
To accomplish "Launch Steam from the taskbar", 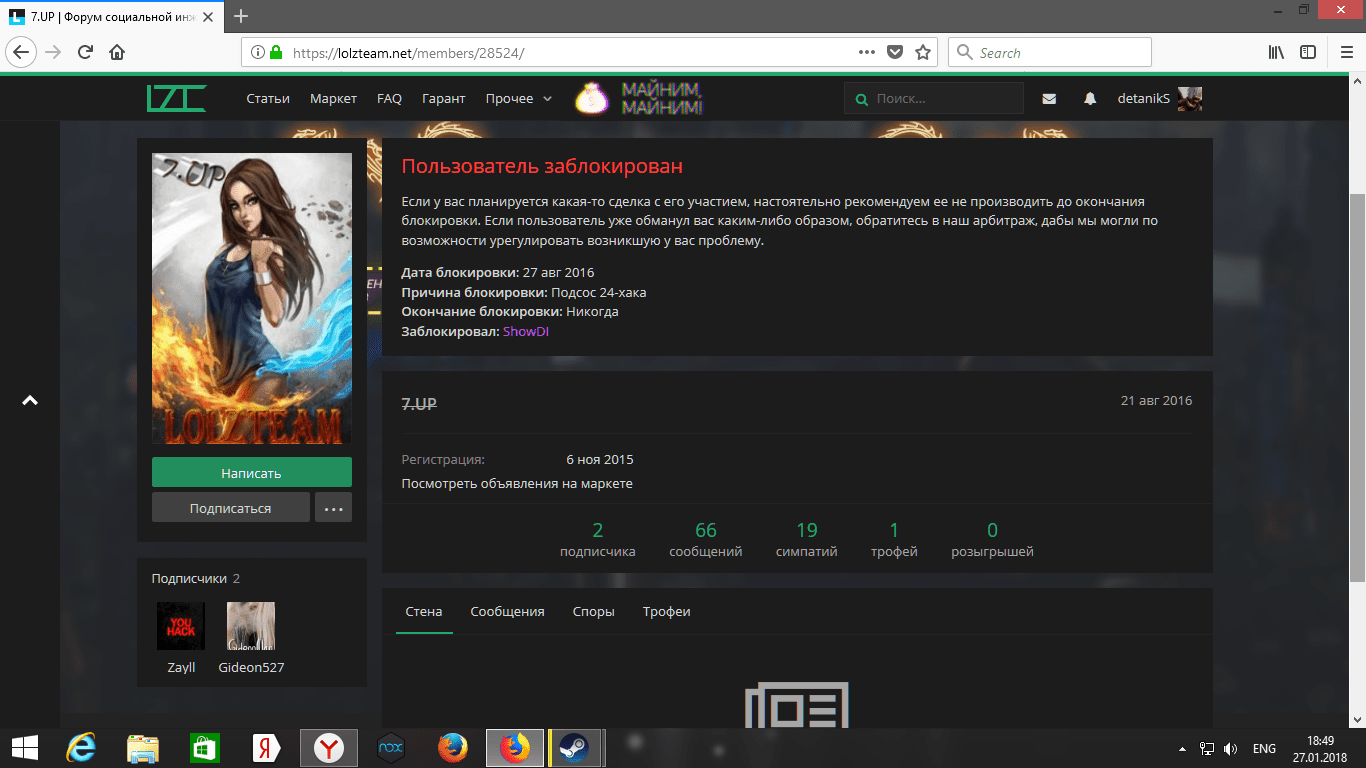I will coord(573,747).
